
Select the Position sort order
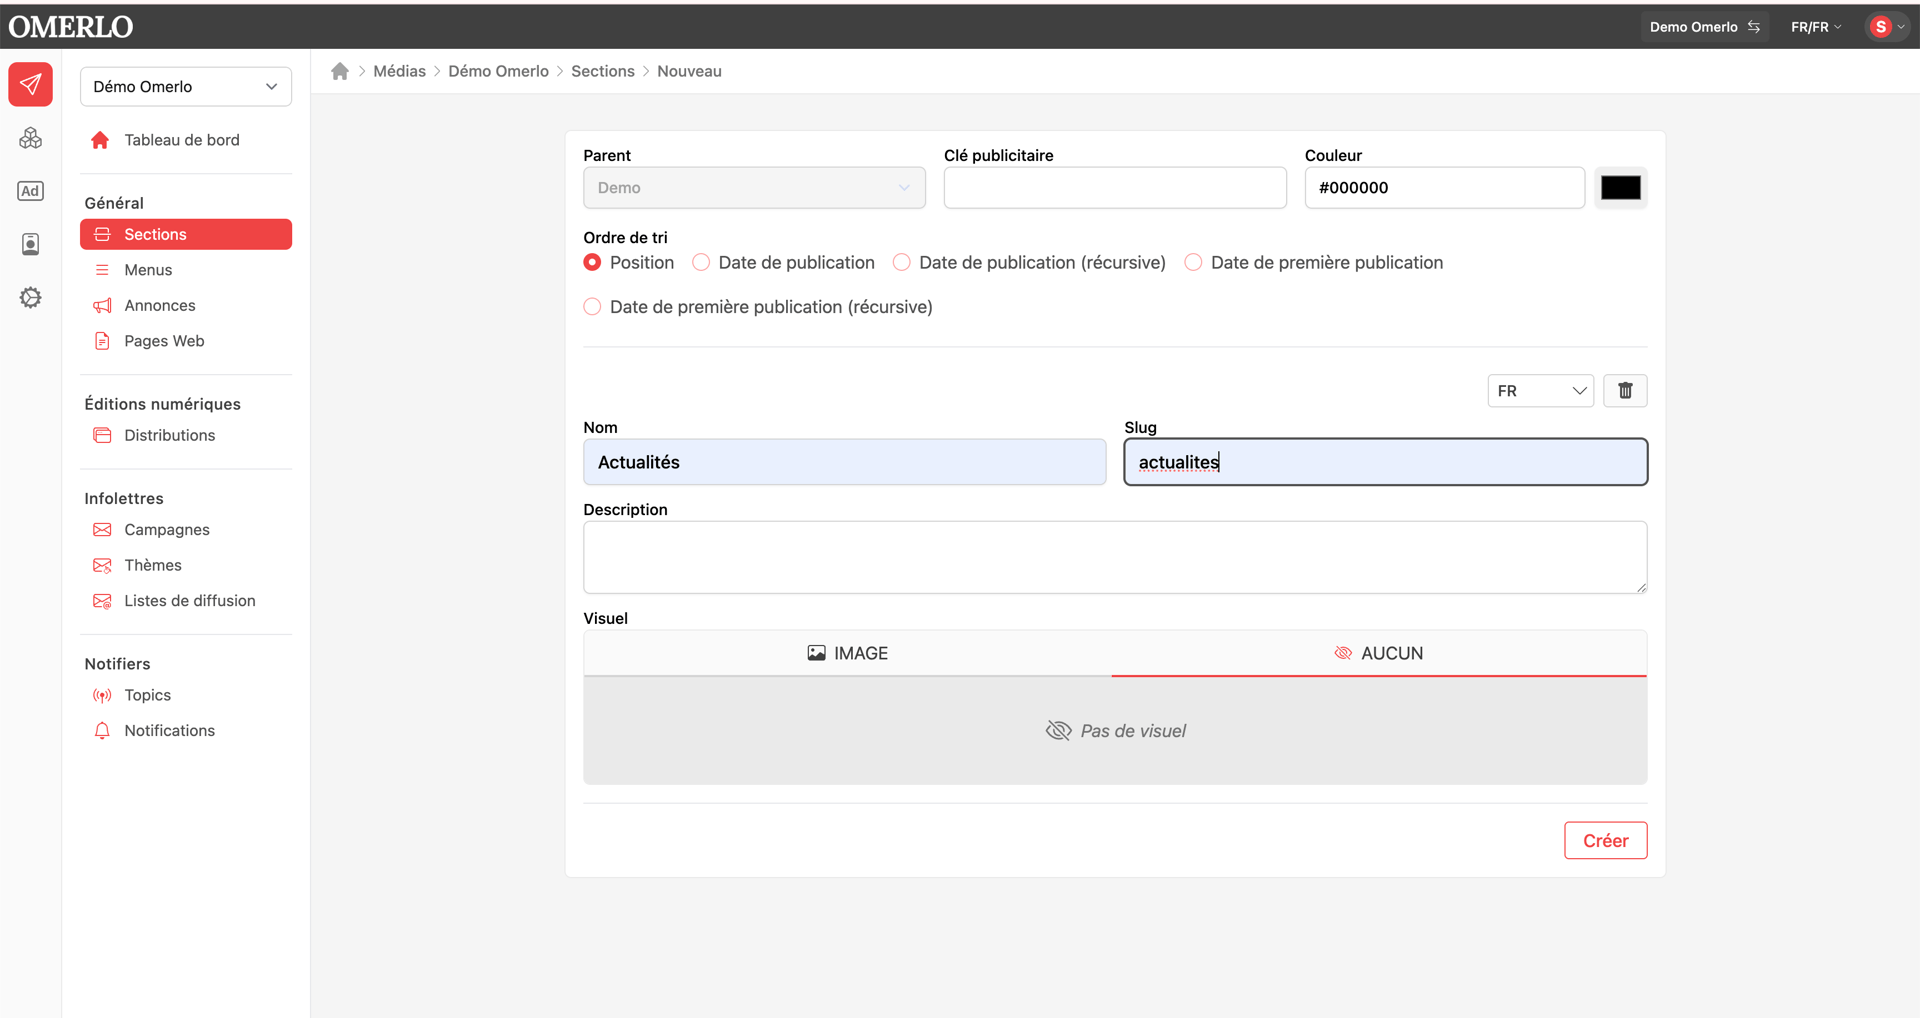[x=592, y=262]
